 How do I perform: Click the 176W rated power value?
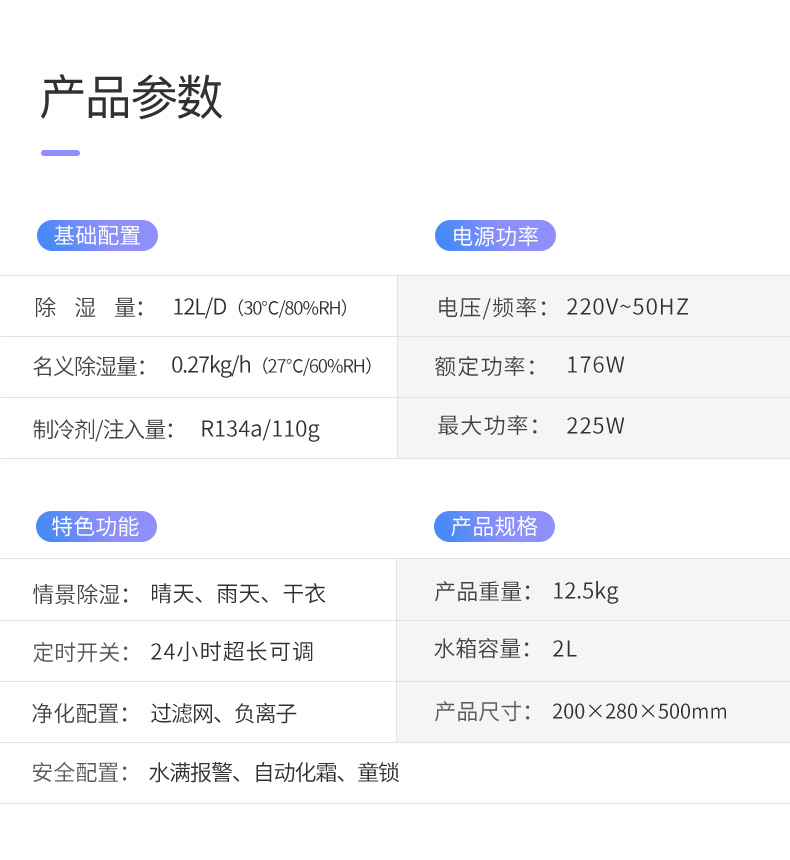tap(595, 365)
